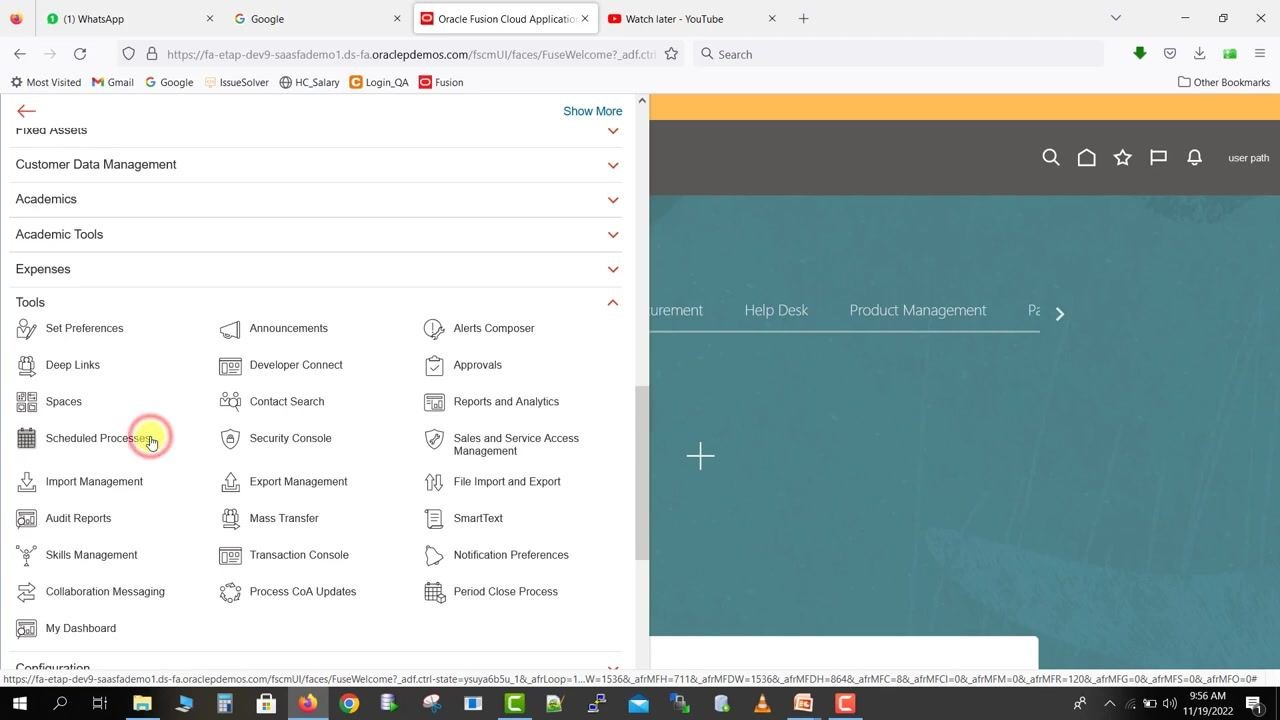Open My Dashboard icon

[27, 628]
